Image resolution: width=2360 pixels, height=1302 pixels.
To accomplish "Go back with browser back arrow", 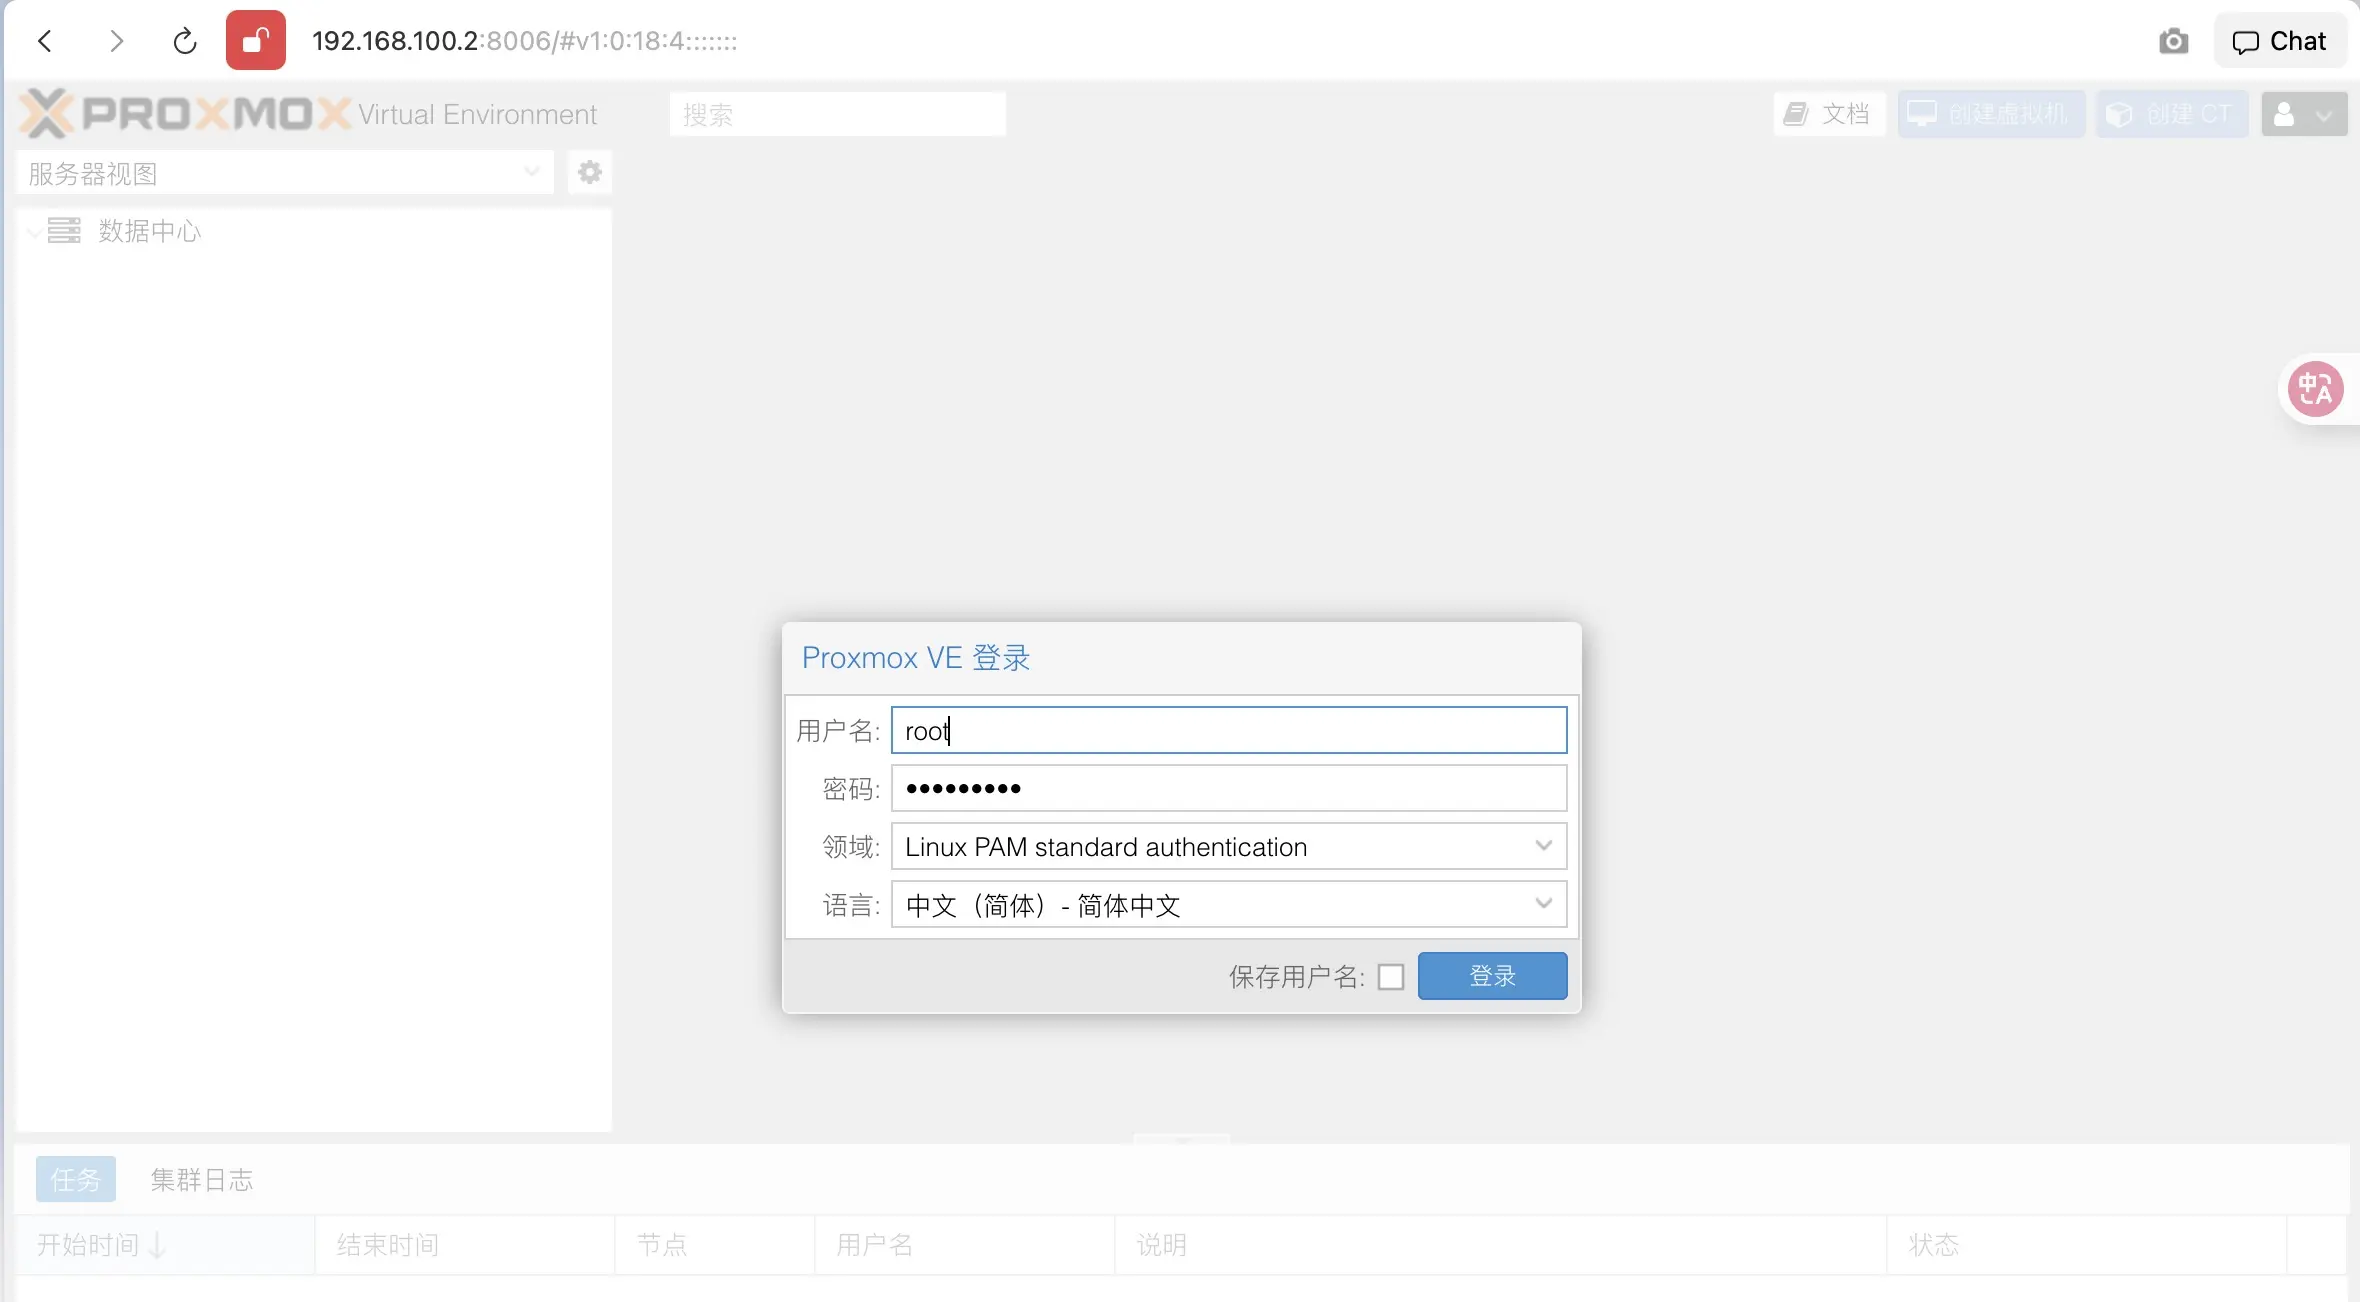I will (x=45, y=41).
